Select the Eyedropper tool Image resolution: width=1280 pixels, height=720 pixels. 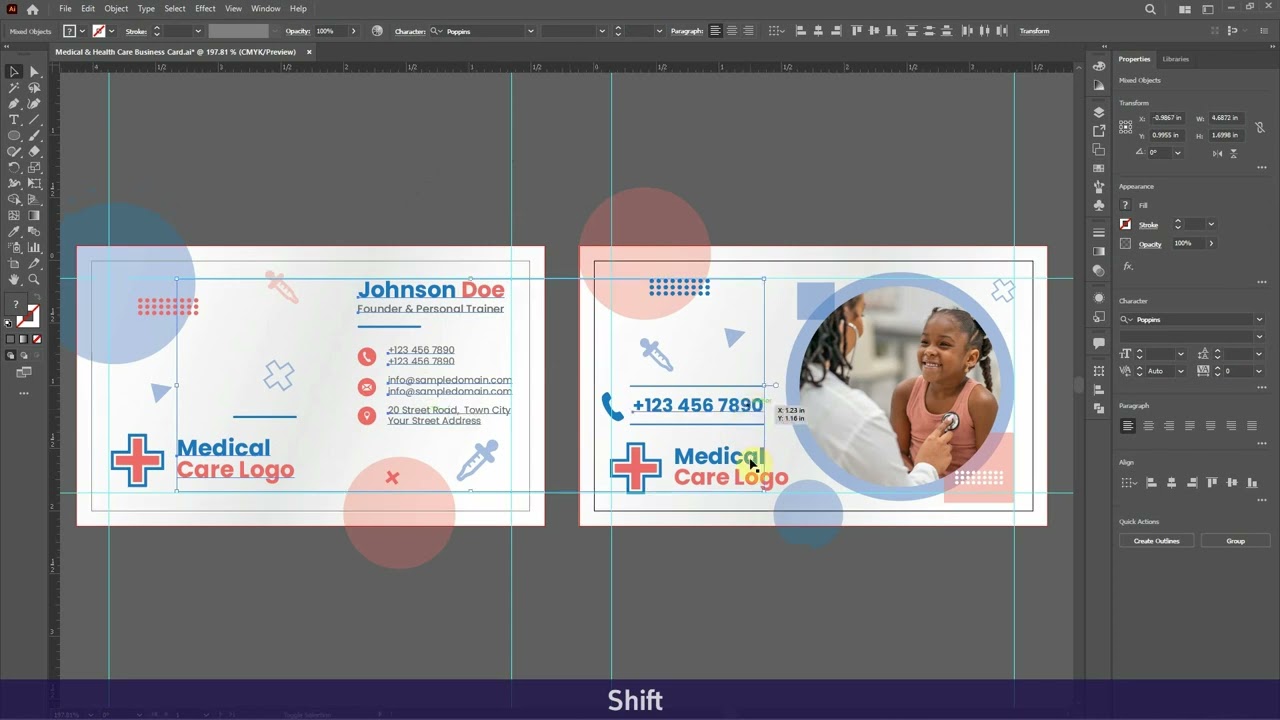tap(14, 232)
